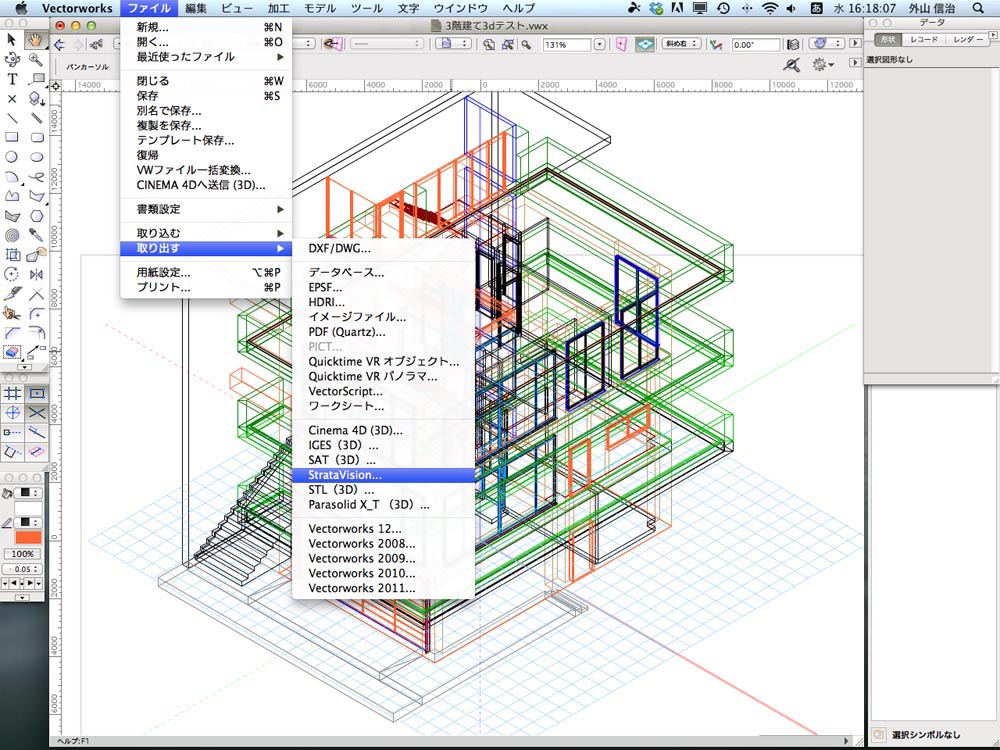Viewport: 1000px width, 750px height.
Task: Select the Flyover rotate-view tool
Action: pyautogui.click(x=11, y=59)
